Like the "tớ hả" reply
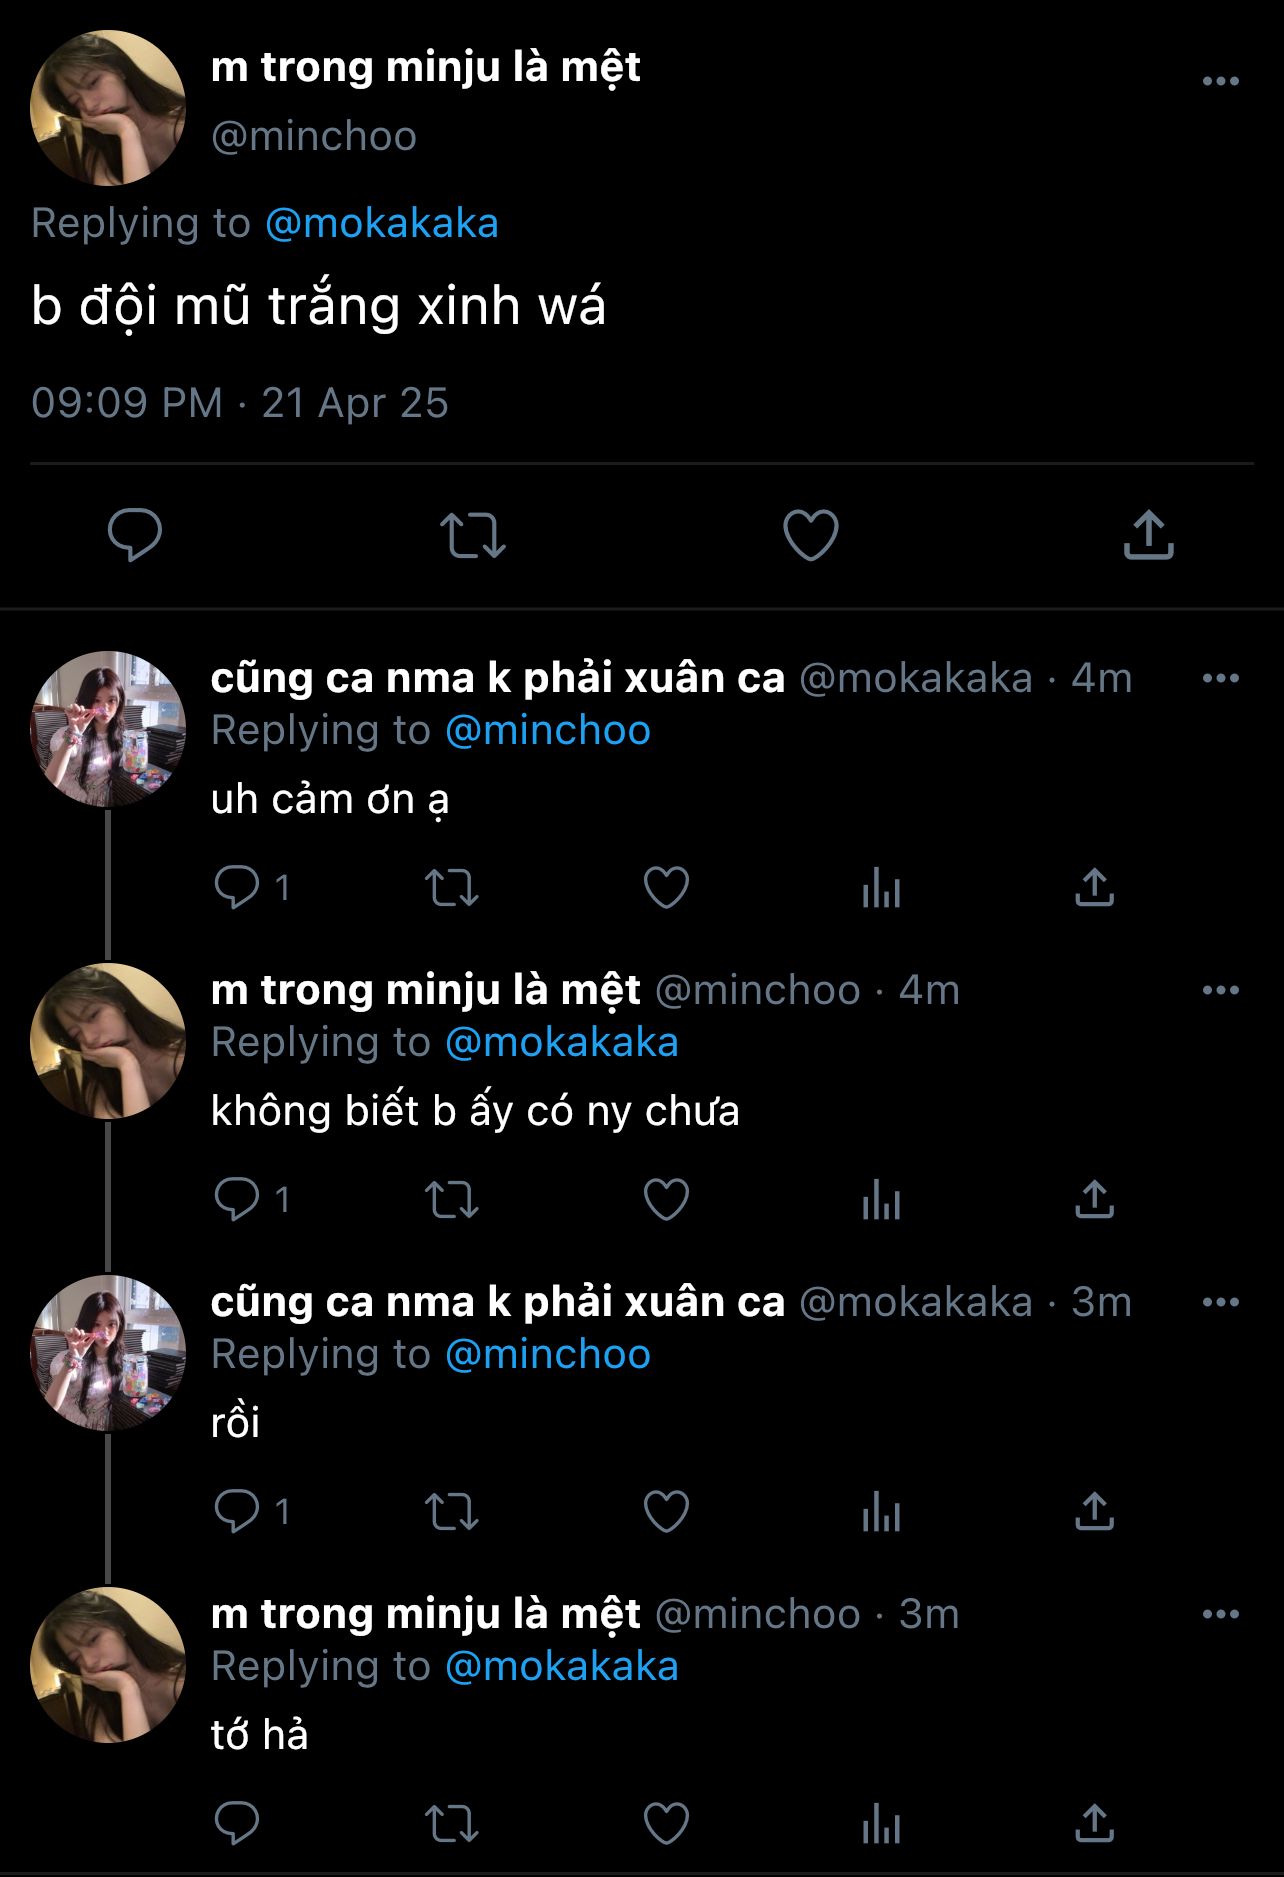The height and width of the screenshot is (1877, 1284). pos(666,1823)
